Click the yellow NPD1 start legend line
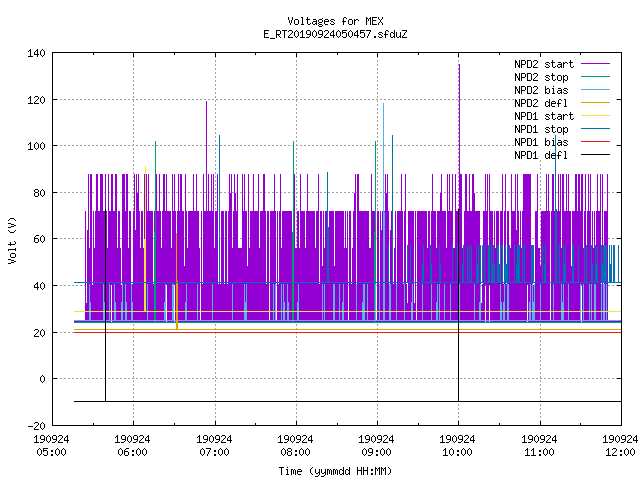Screen dimensions: 640x480 click(x=595, y=116)
